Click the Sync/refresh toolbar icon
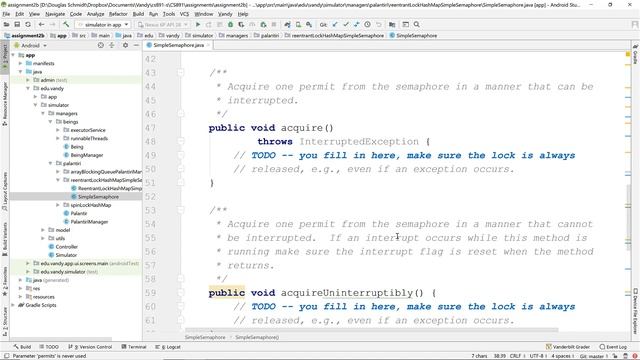The height and width of the screenshot is (360, 640). pos(28,24)
